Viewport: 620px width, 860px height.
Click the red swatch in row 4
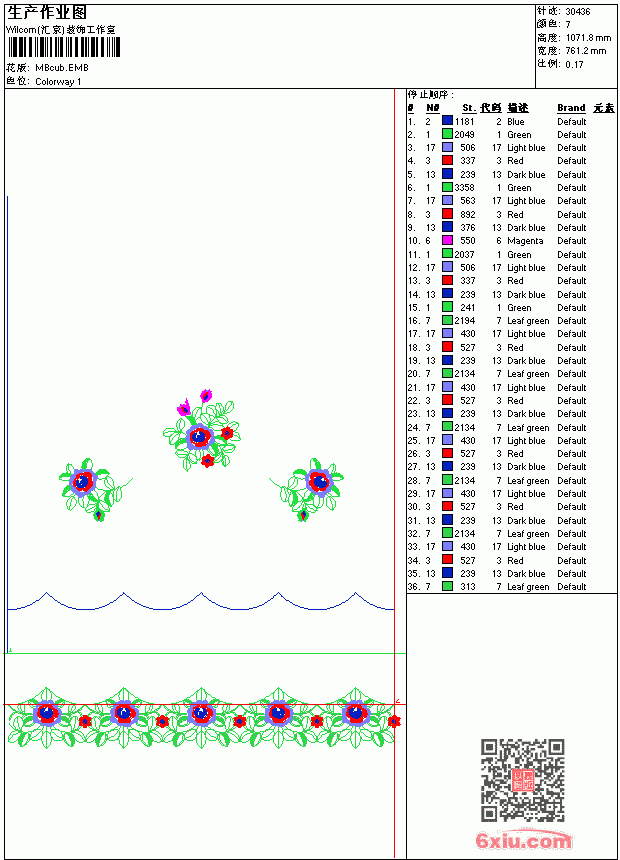pyautogui.click(x=447, y=161)
